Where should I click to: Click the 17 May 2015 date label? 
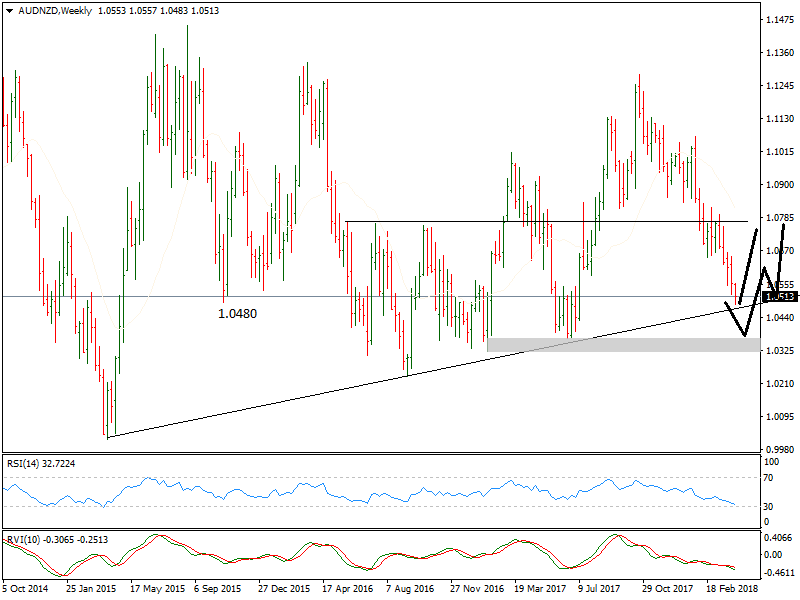click(157, 589)
